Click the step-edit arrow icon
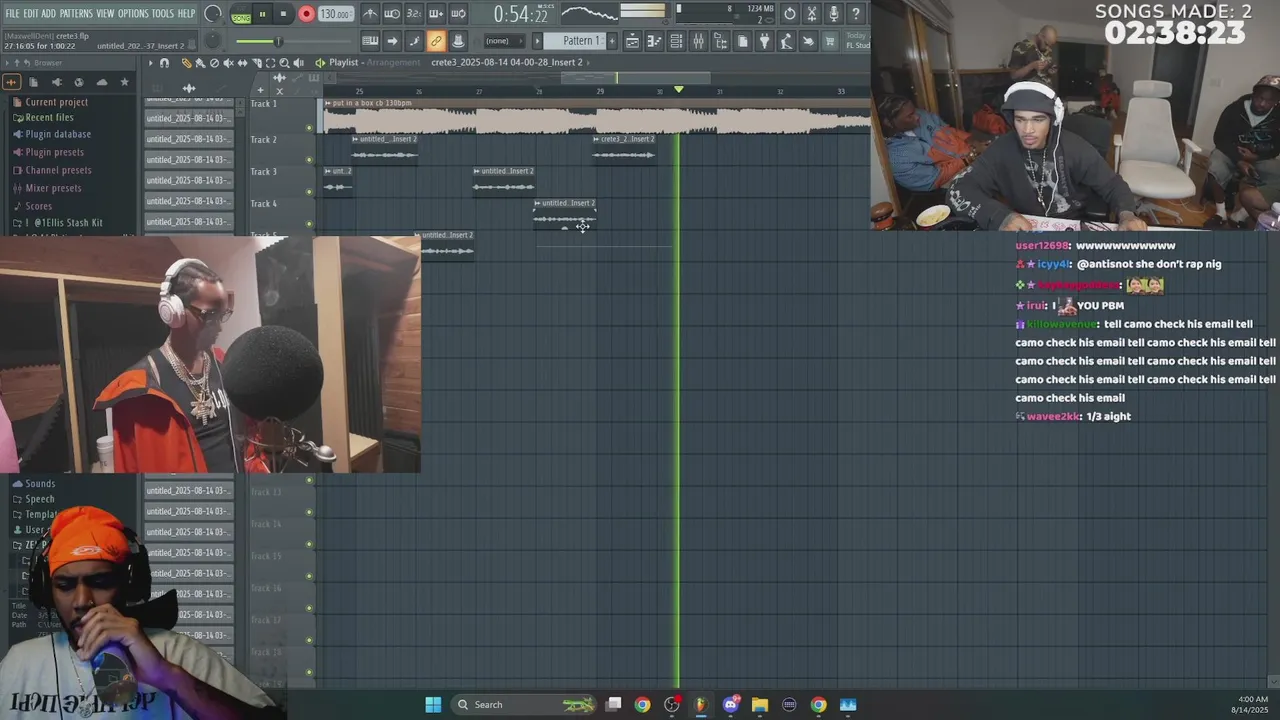Viewport: 1280px width, 720px height. pos(392,41)
